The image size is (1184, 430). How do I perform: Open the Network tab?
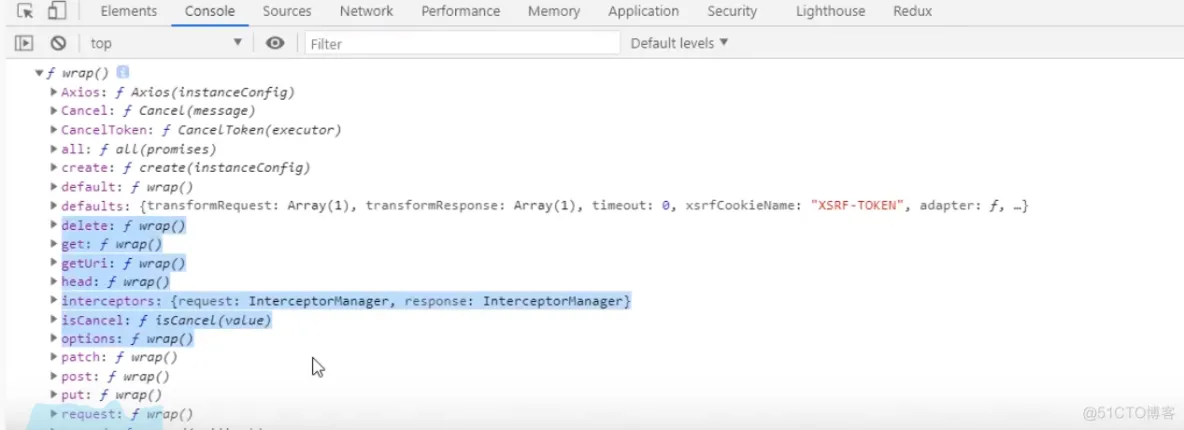tap(366, 12)
